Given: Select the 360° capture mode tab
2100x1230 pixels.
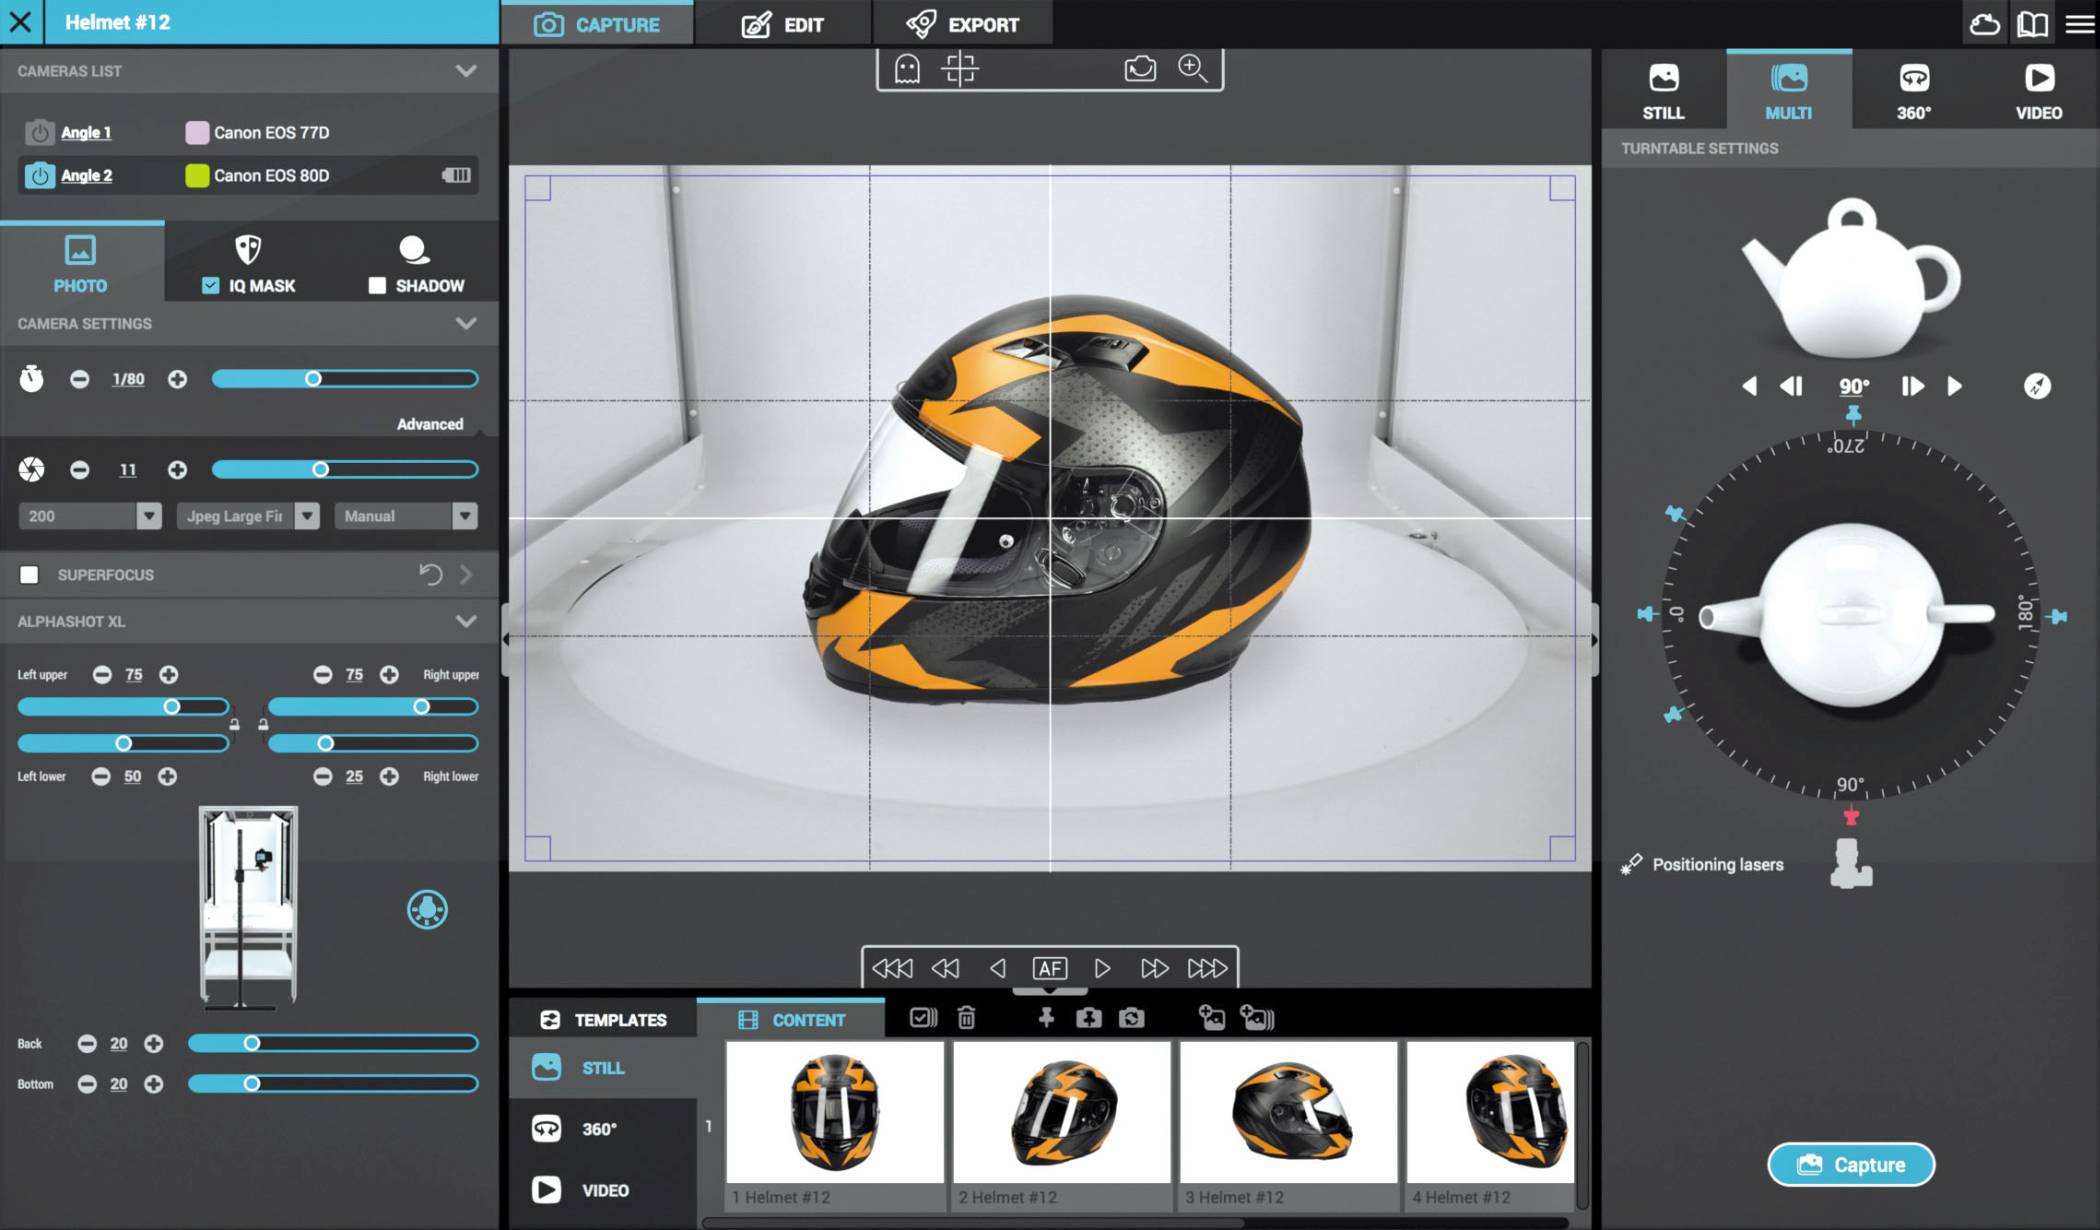Looking at the screenshot, I should [1914, 90].
